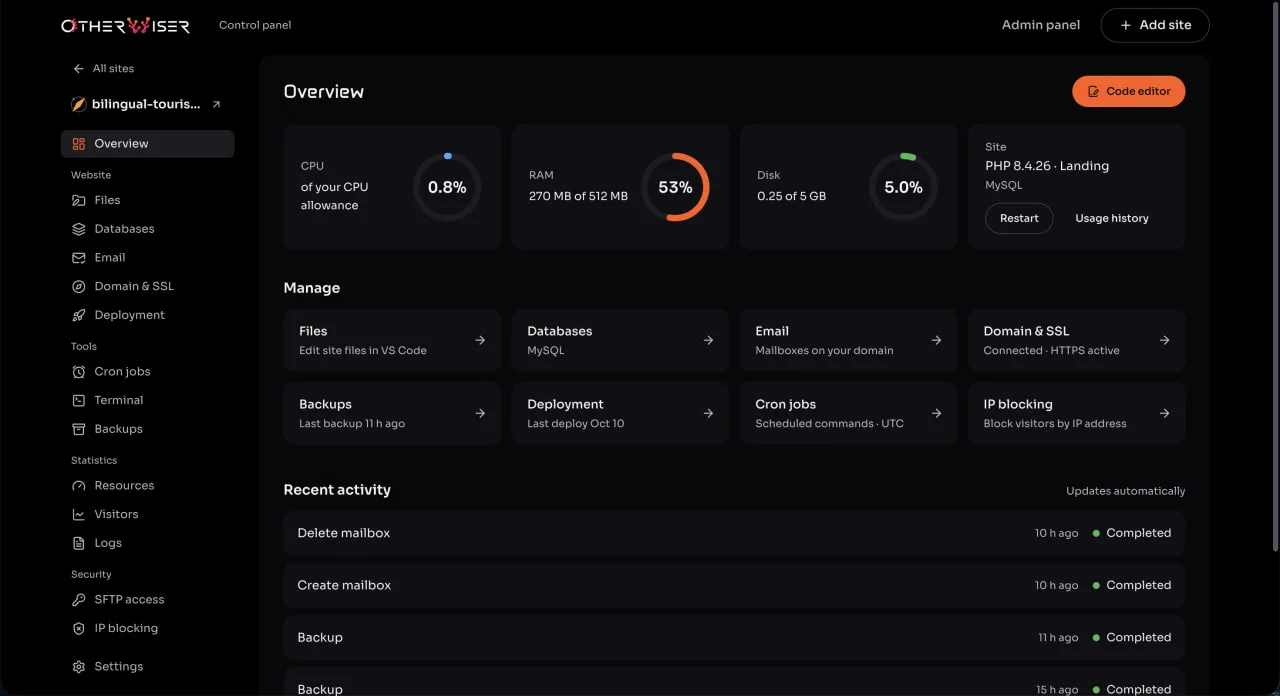Click the Domain & SSL compass icon
The height and width of the screenshot is (696, 1280).
[x=79, y=286]
